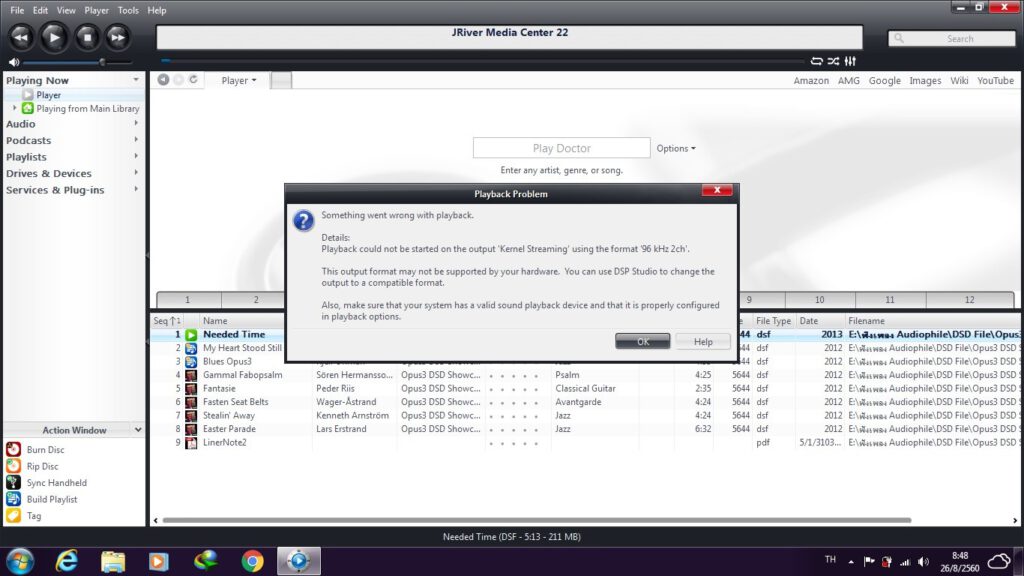This screenshot has height=576, width=1024.
Task: Open the Windows Start menu
Action: click(x=20, y=561)
